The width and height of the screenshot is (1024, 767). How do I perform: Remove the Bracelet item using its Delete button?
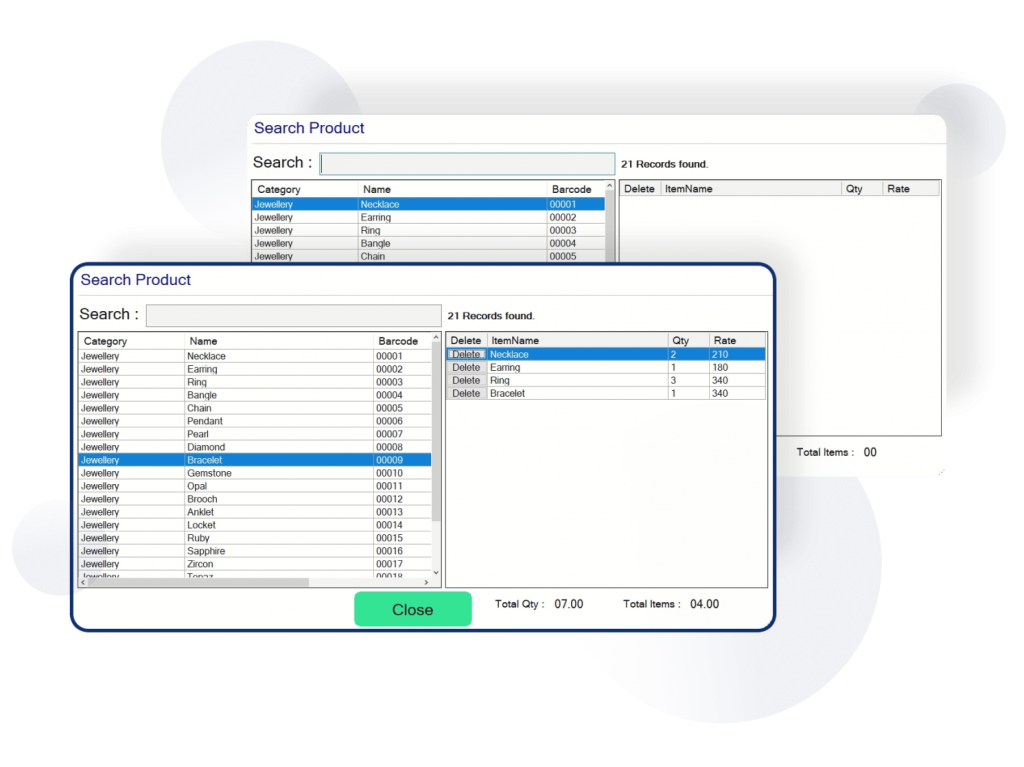[x=466, y=393]
